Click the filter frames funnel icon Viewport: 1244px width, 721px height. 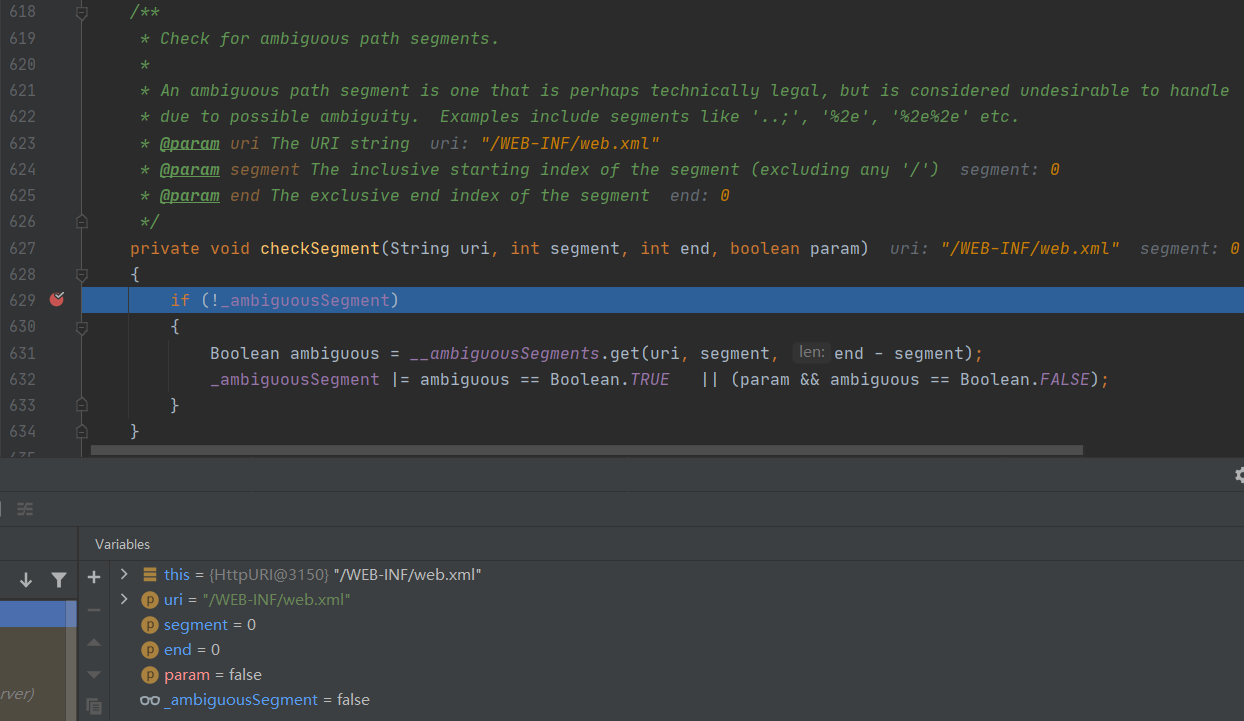(59, 580)
